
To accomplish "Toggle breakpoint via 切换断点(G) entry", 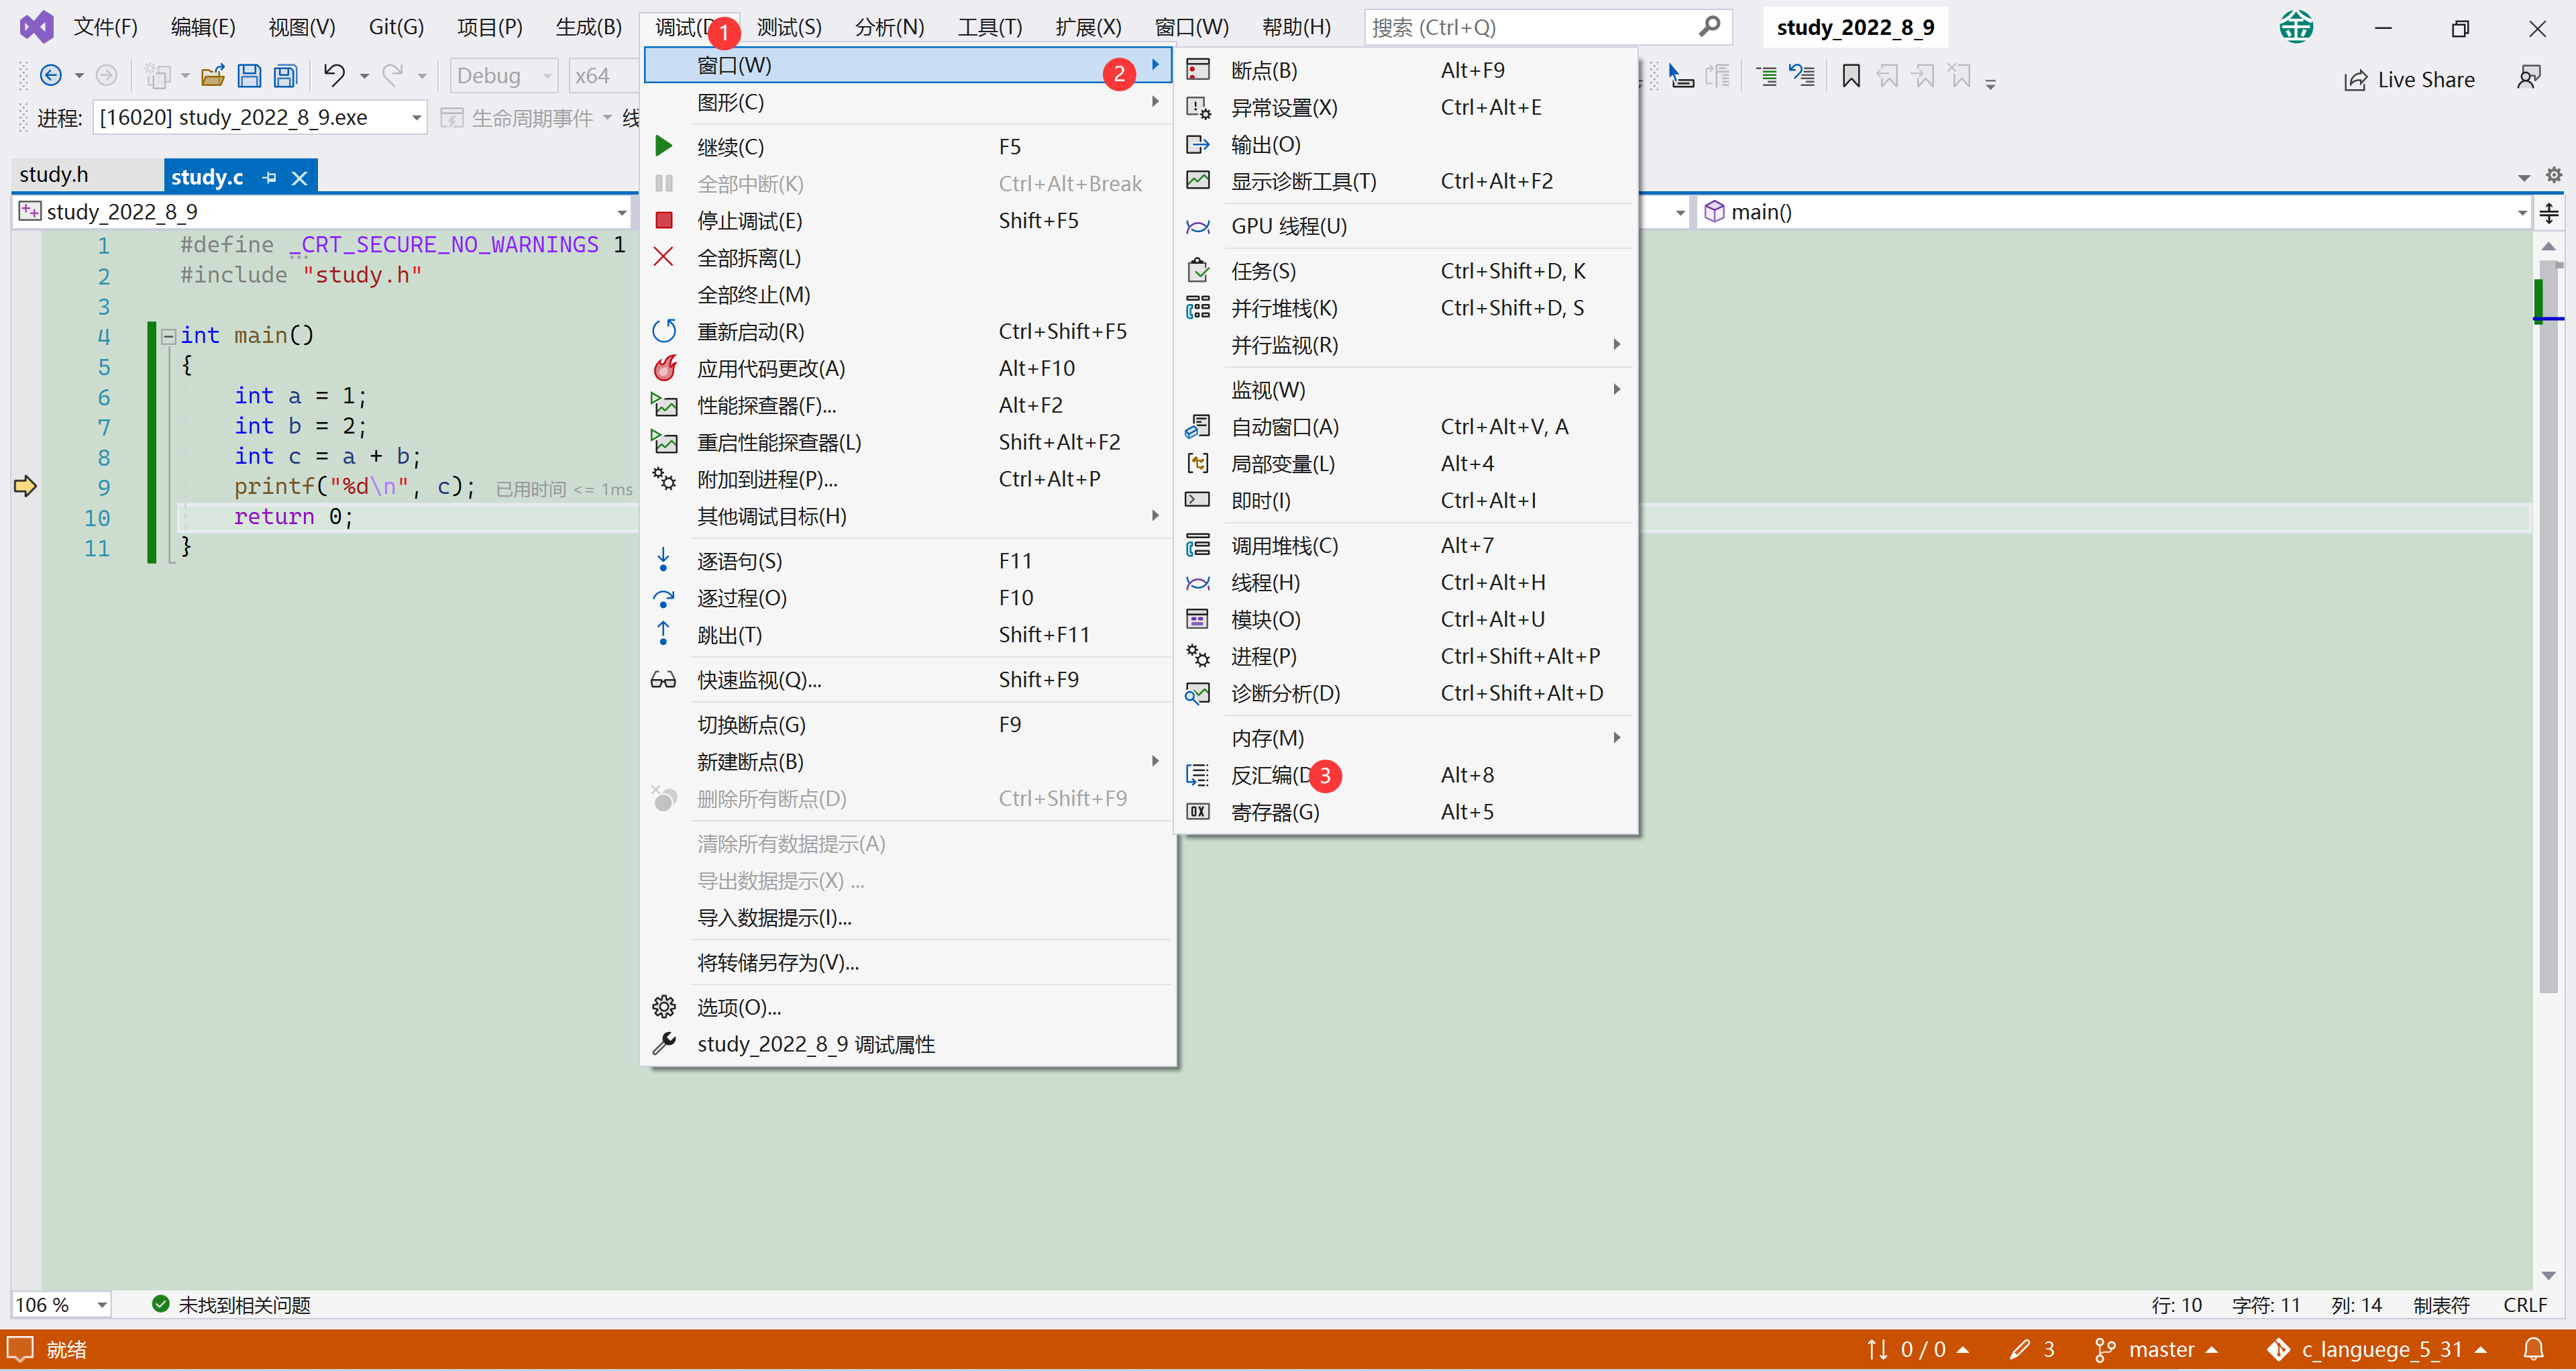I will pos(750,724).
